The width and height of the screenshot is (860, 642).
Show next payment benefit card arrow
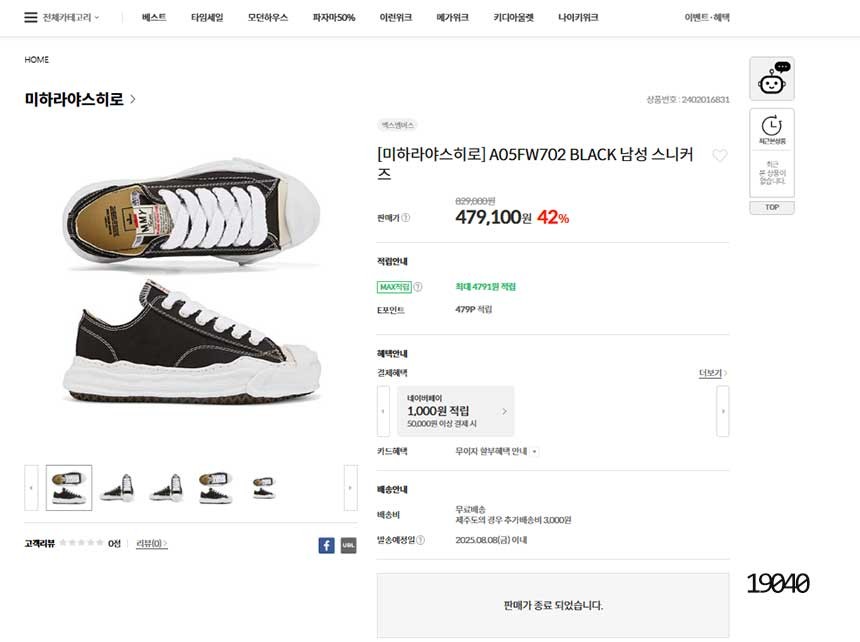pyautogui.click(x=722, y=411)
